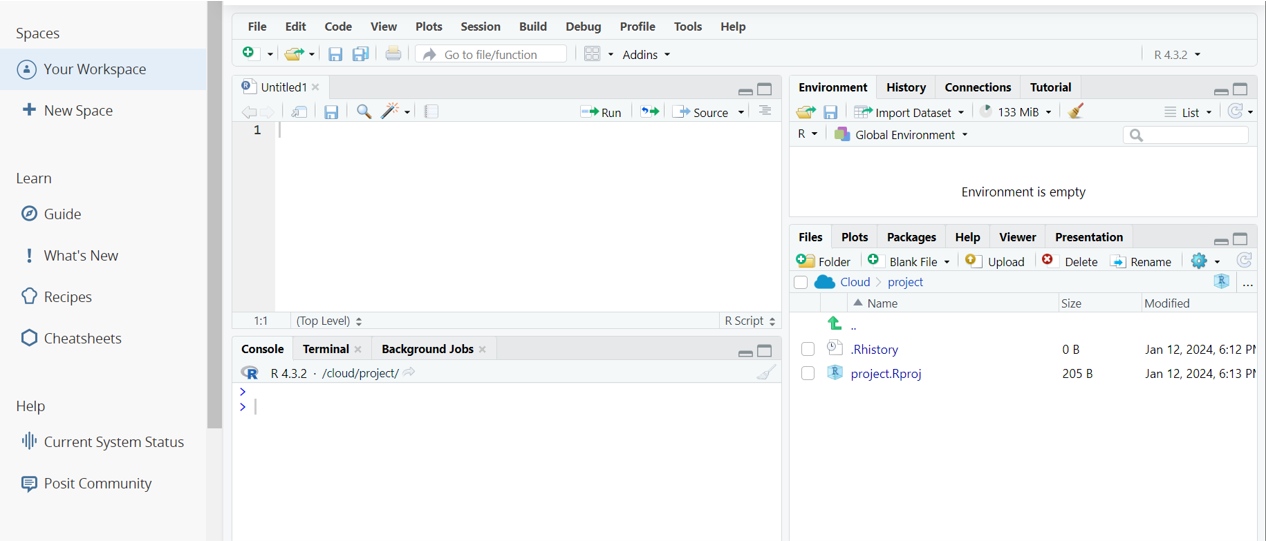Tick the project.Rproj checkbox
This screenshot has width=1266, height=541.
click(808, 373)
